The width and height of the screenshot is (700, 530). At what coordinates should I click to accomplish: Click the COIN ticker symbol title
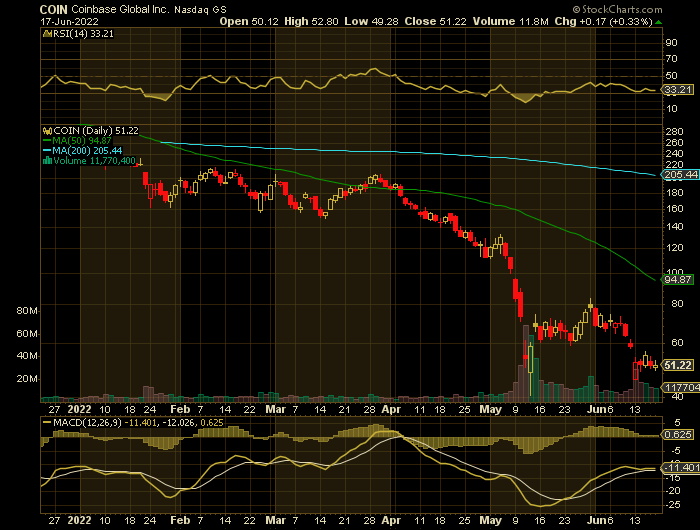point(53,6)
